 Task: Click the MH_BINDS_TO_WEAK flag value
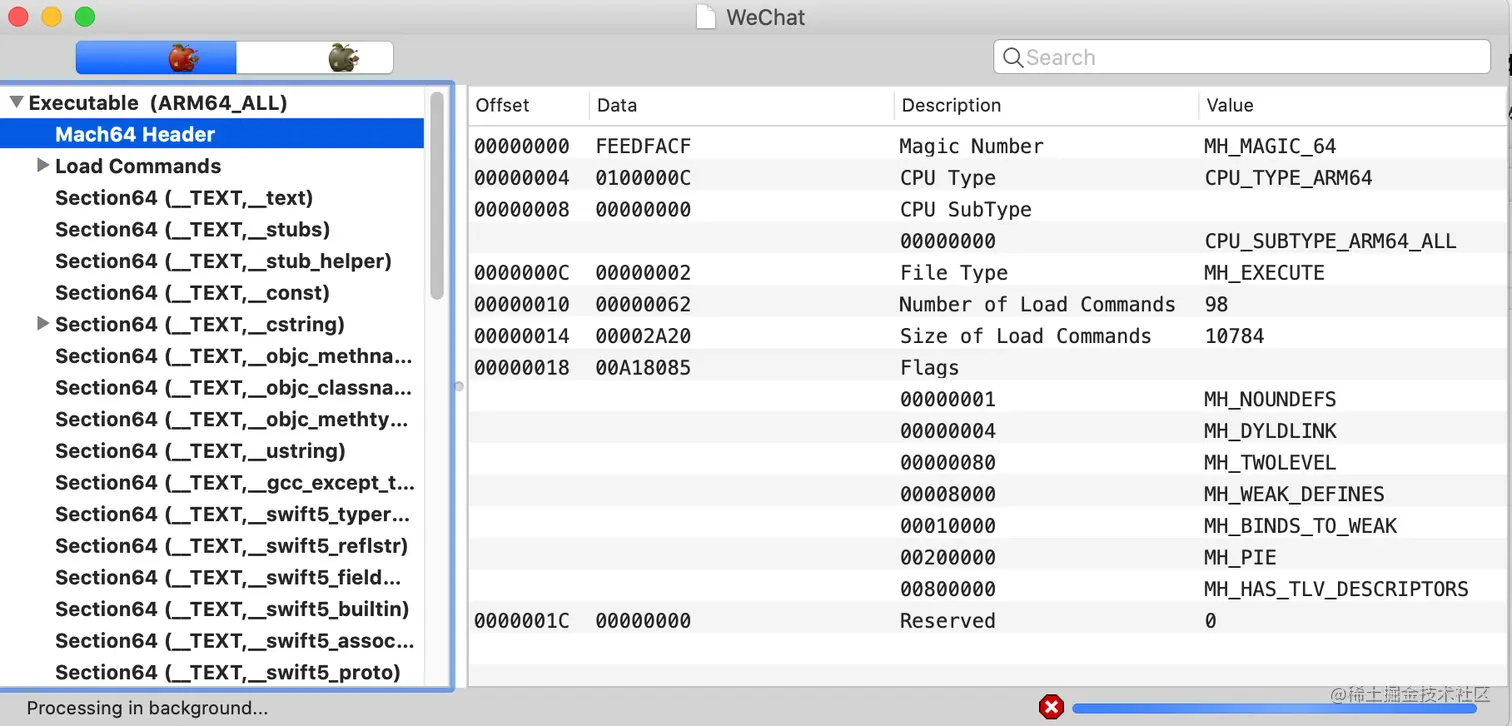pos(1300,526)
